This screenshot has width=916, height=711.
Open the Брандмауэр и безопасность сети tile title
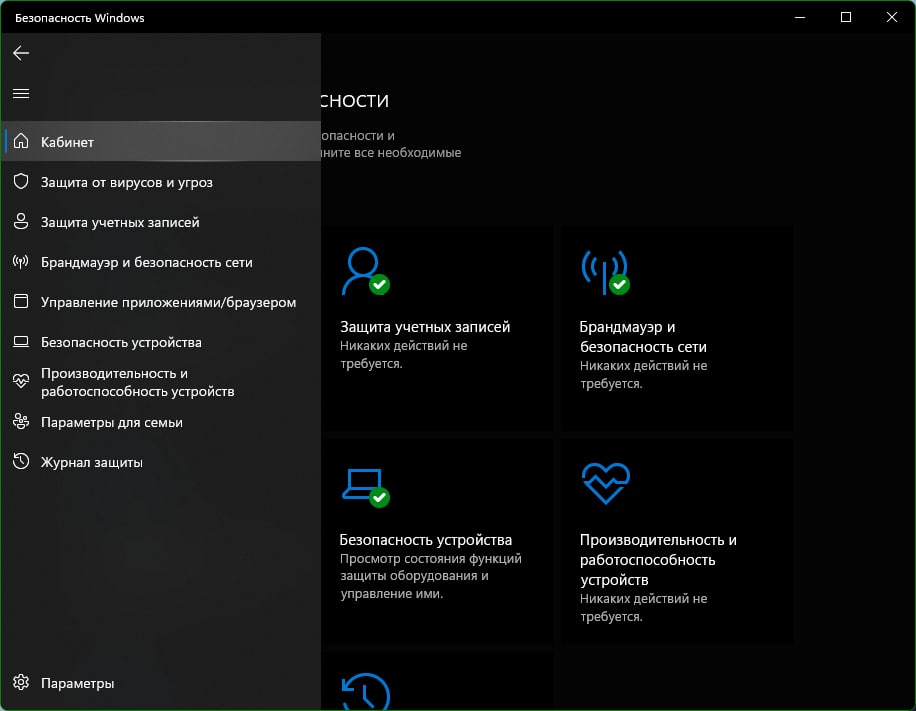pyautogui.click(x=643, y=337)
